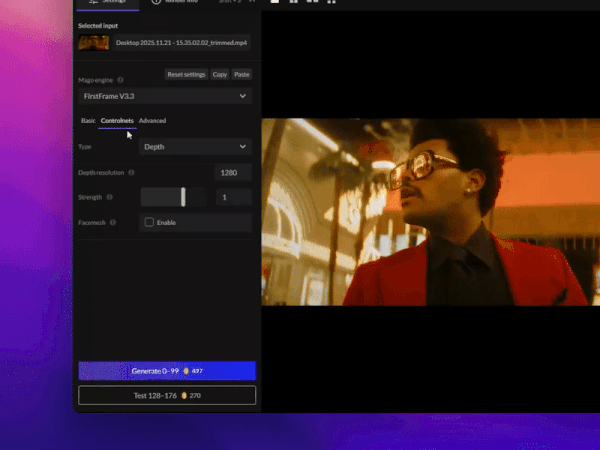600x450 pixels.
Task: Select the selected input video thumbnail
Action: 93,42
